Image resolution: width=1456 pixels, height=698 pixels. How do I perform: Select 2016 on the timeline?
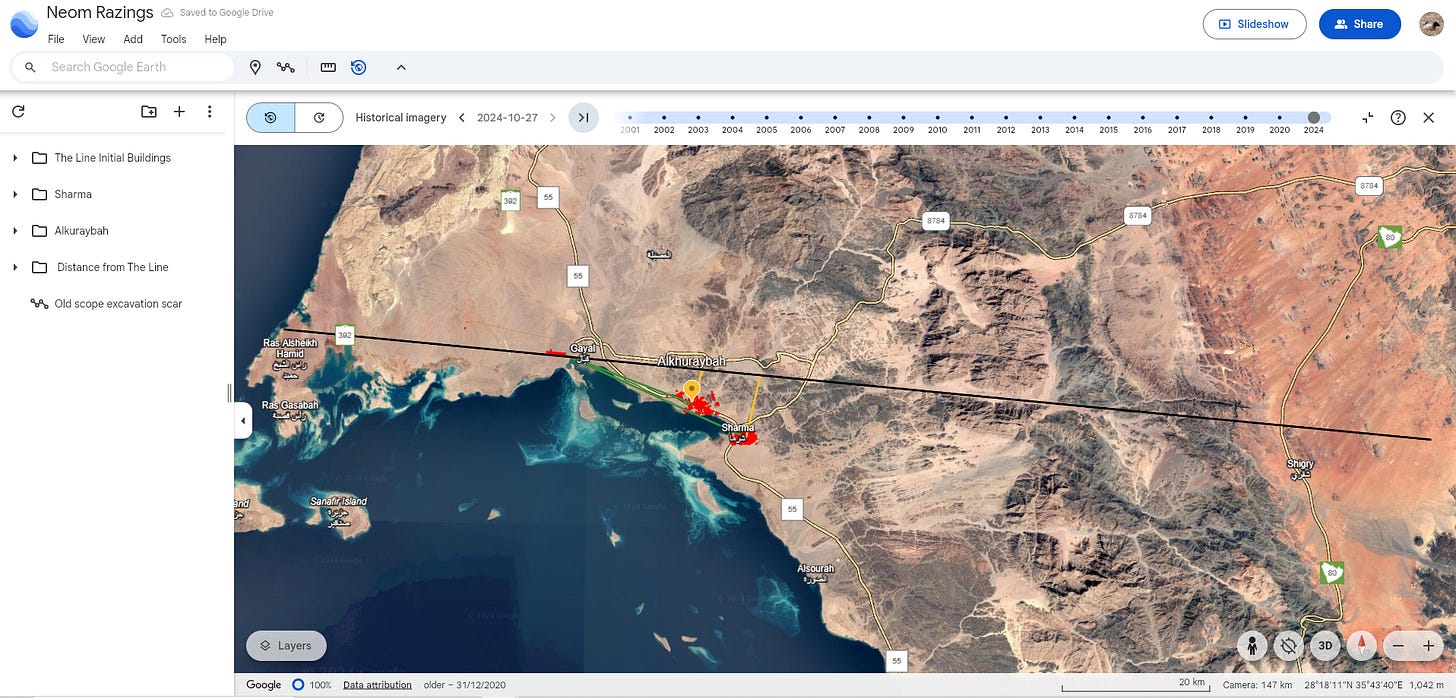pos(1143,123)
